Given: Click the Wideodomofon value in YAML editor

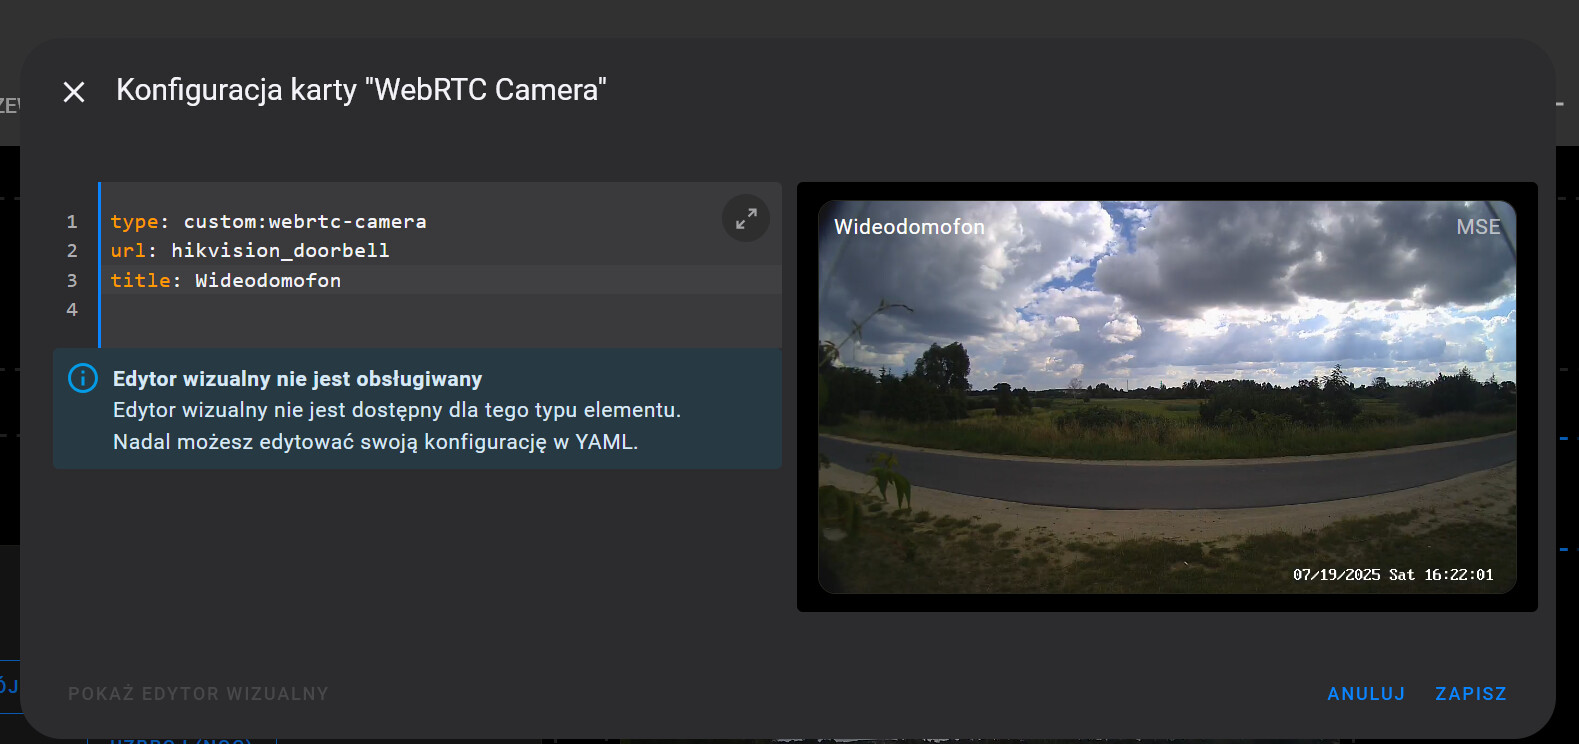Looking at the screenshot, I should 268,281.
